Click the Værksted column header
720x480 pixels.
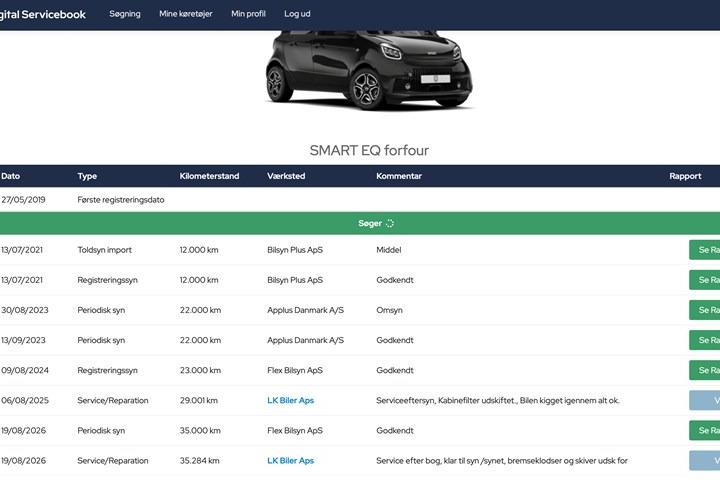click(x=286, y=176)
